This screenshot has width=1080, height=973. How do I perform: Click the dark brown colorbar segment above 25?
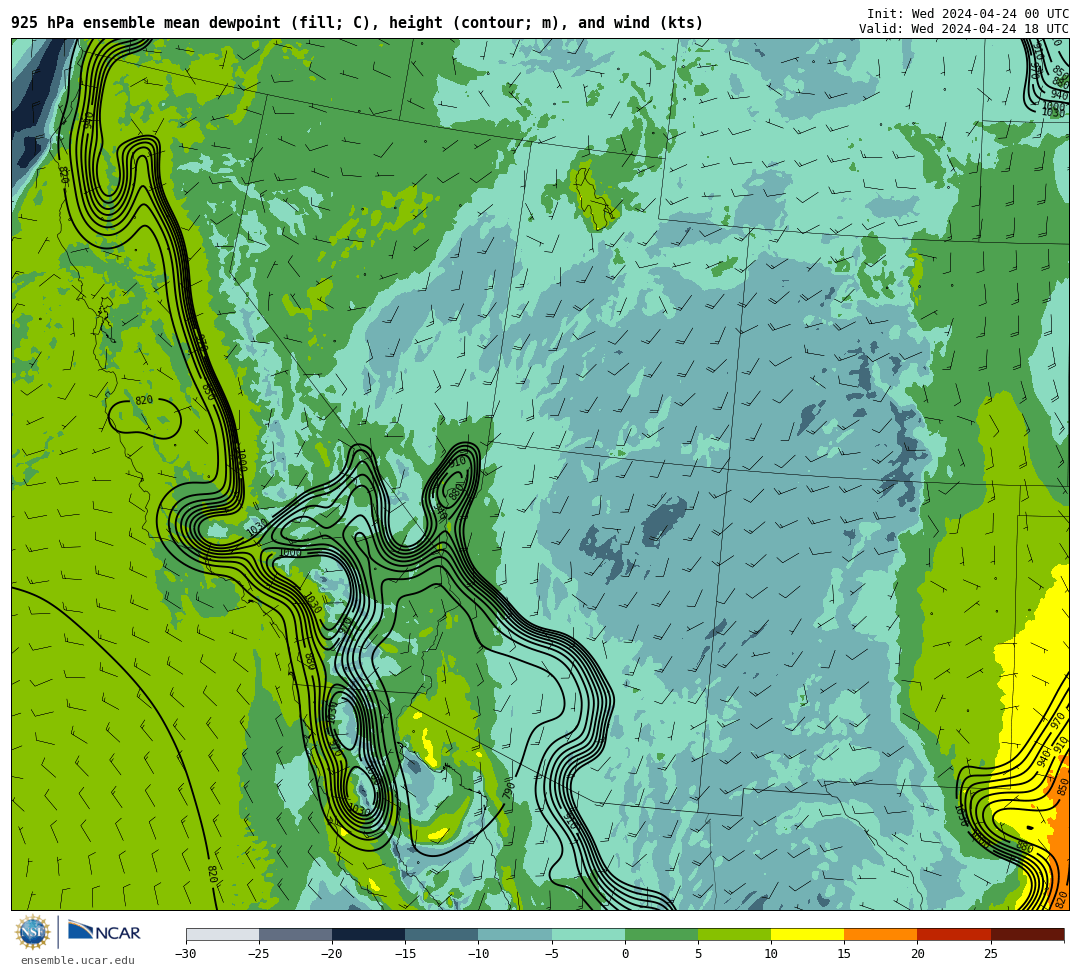coord(1027,934)
